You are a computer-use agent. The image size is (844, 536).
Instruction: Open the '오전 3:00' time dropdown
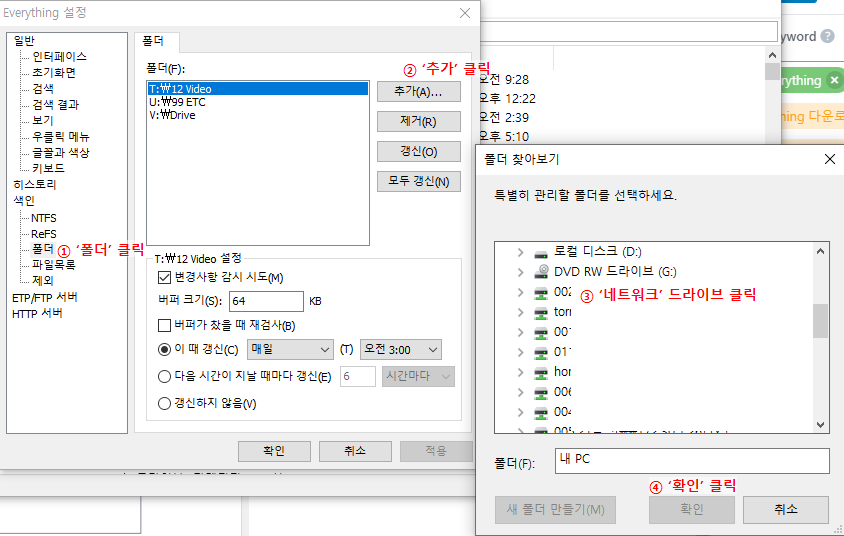click(400, 349)
